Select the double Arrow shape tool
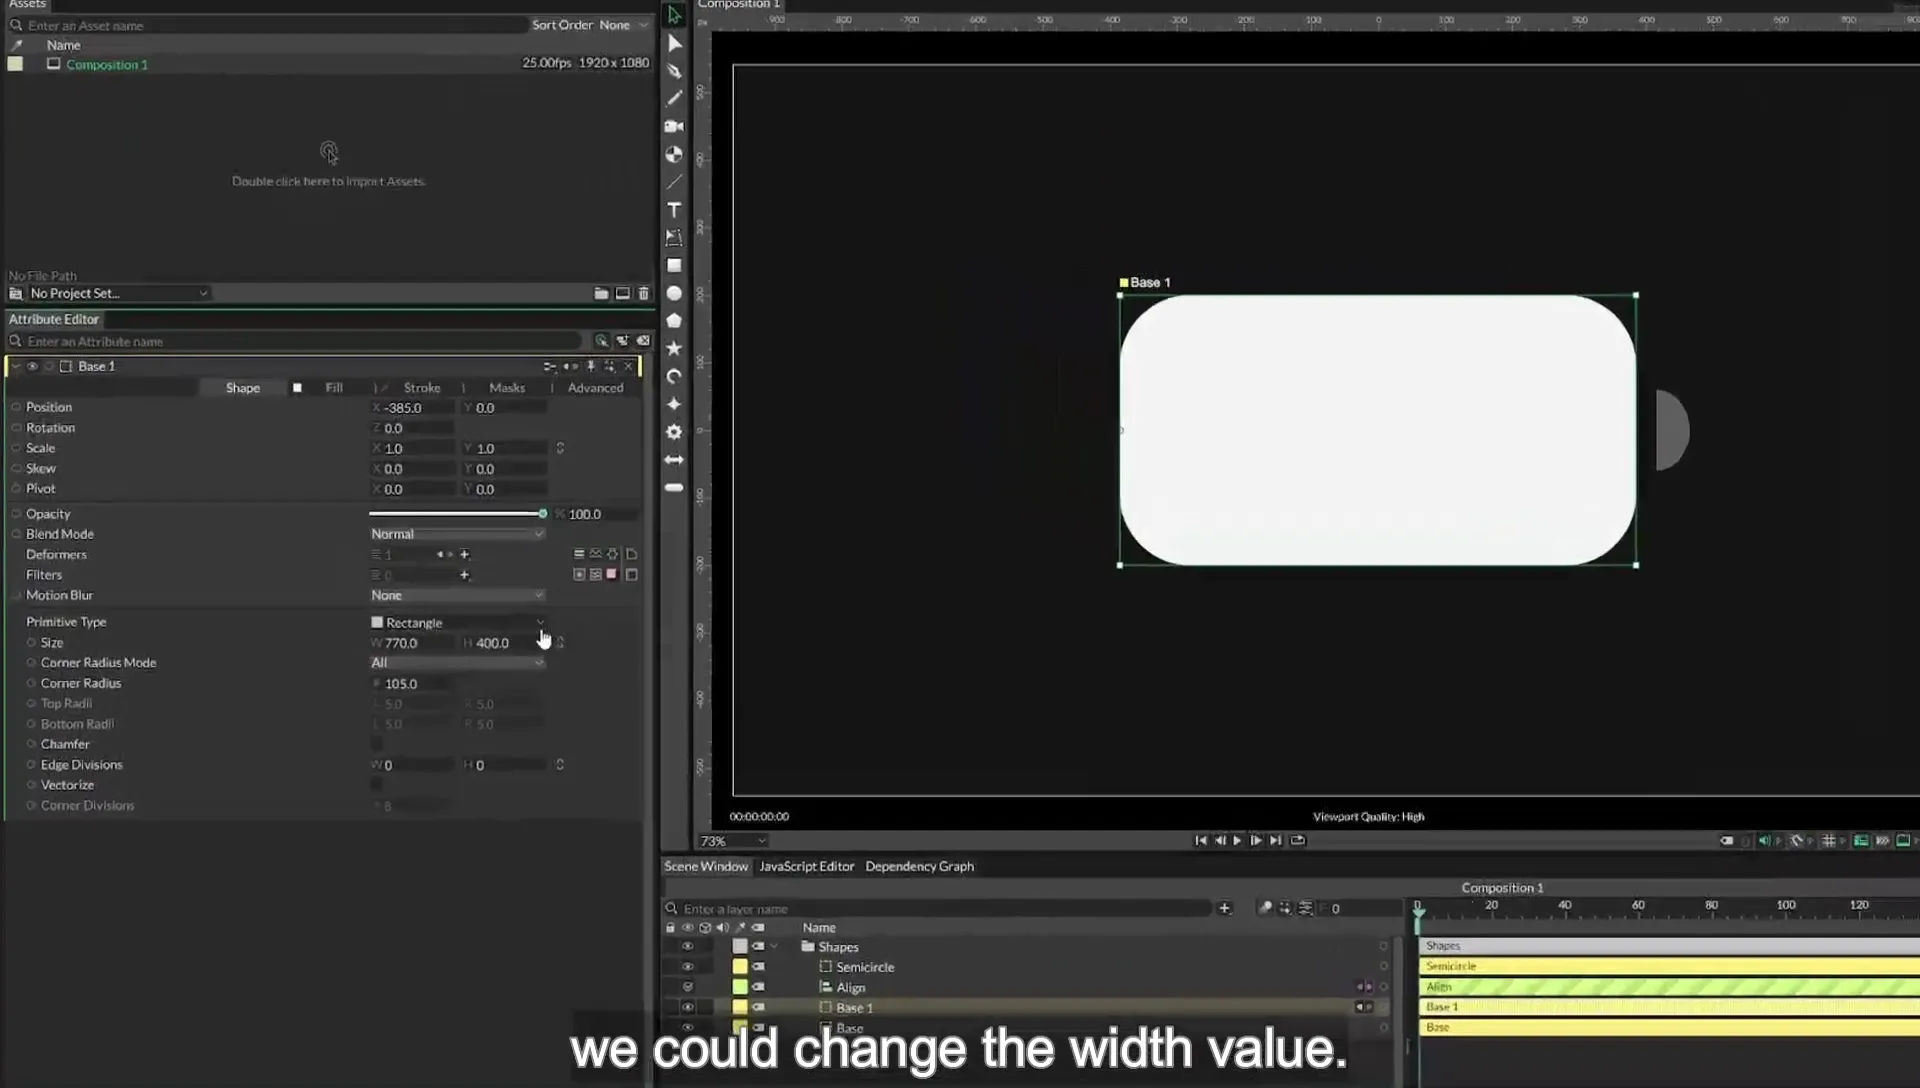Screen dimensions: 1920x1088 click(x=674, y=460)
